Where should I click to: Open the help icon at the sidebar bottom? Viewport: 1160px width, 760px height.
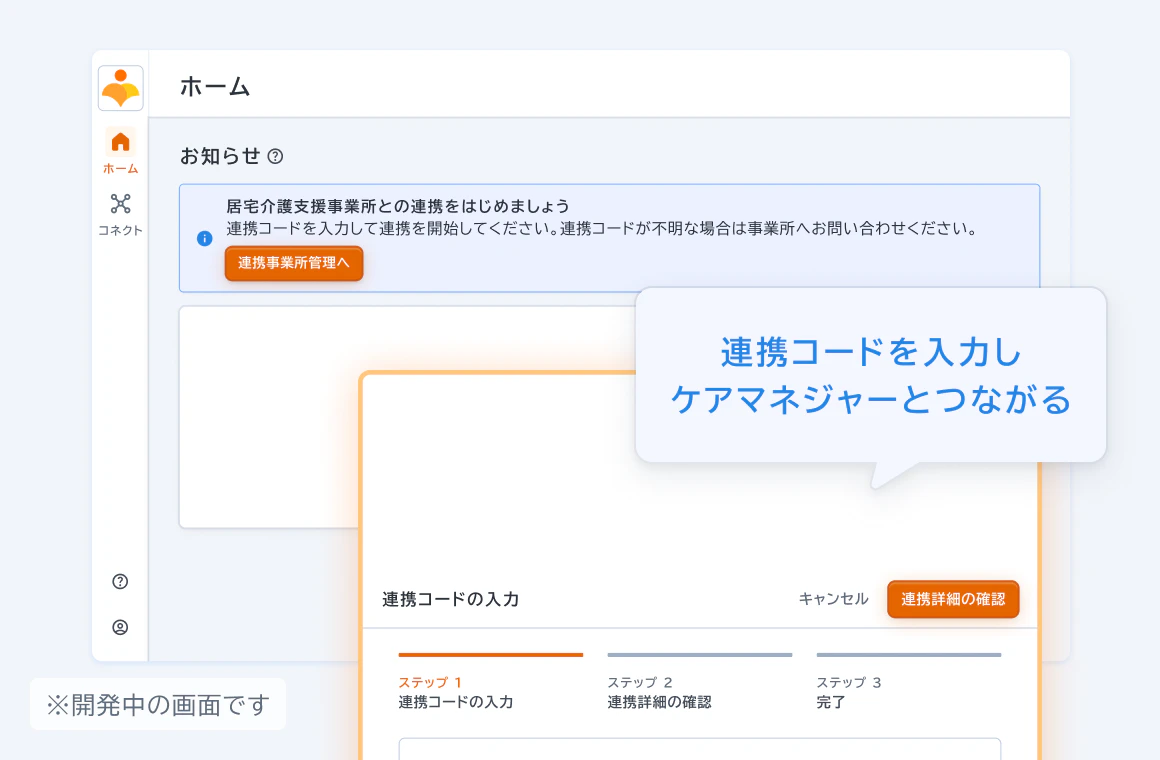[x=120, y=581]
